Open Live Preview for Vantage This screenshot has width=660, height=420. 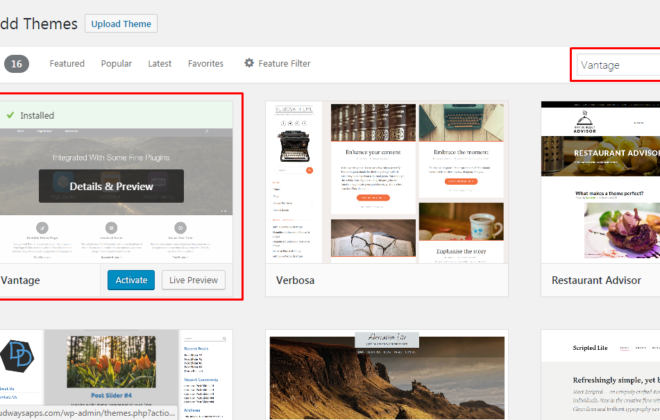pyautogui.click(x=194, y=280)
